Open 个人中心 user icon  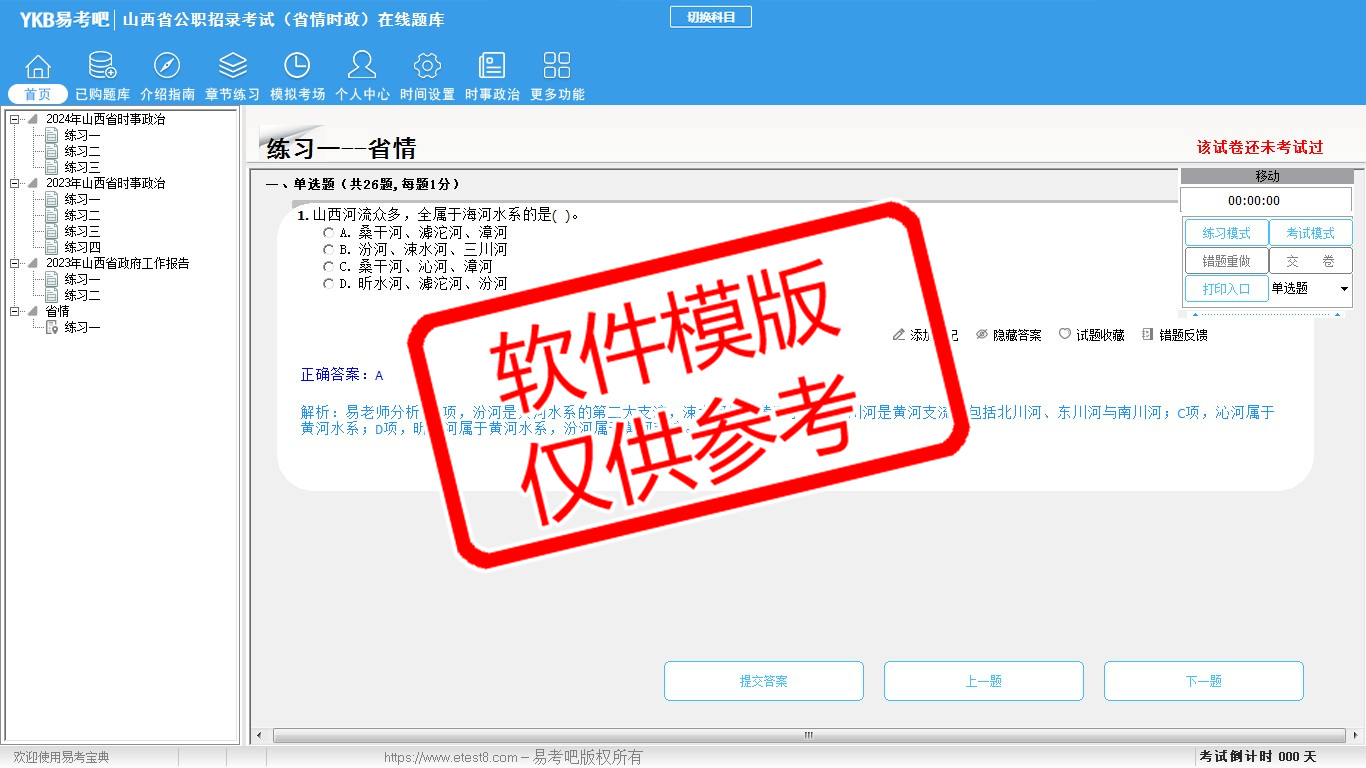point(362,67)
